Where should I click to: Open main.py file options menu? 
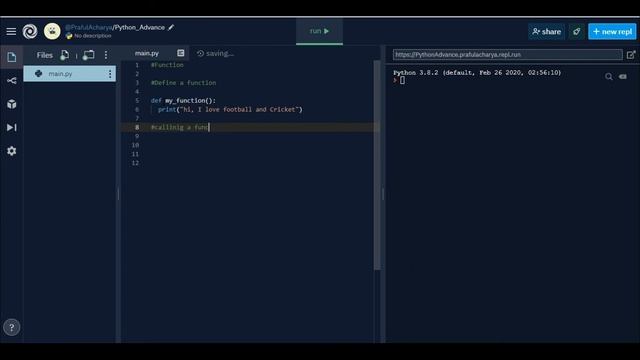110,74
